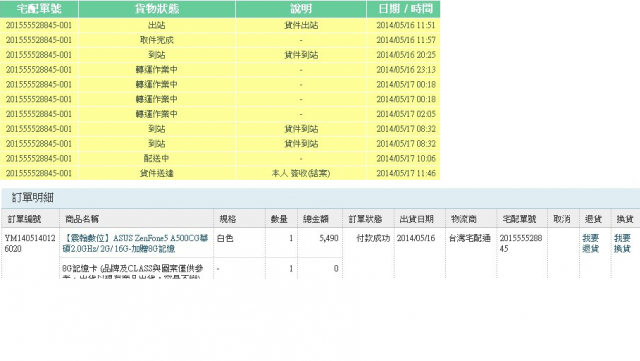Image resolution: width=640 pixels, height=361 pixels.
Task: Click the 貨件出站 description cell
Action: coord(301,25)
